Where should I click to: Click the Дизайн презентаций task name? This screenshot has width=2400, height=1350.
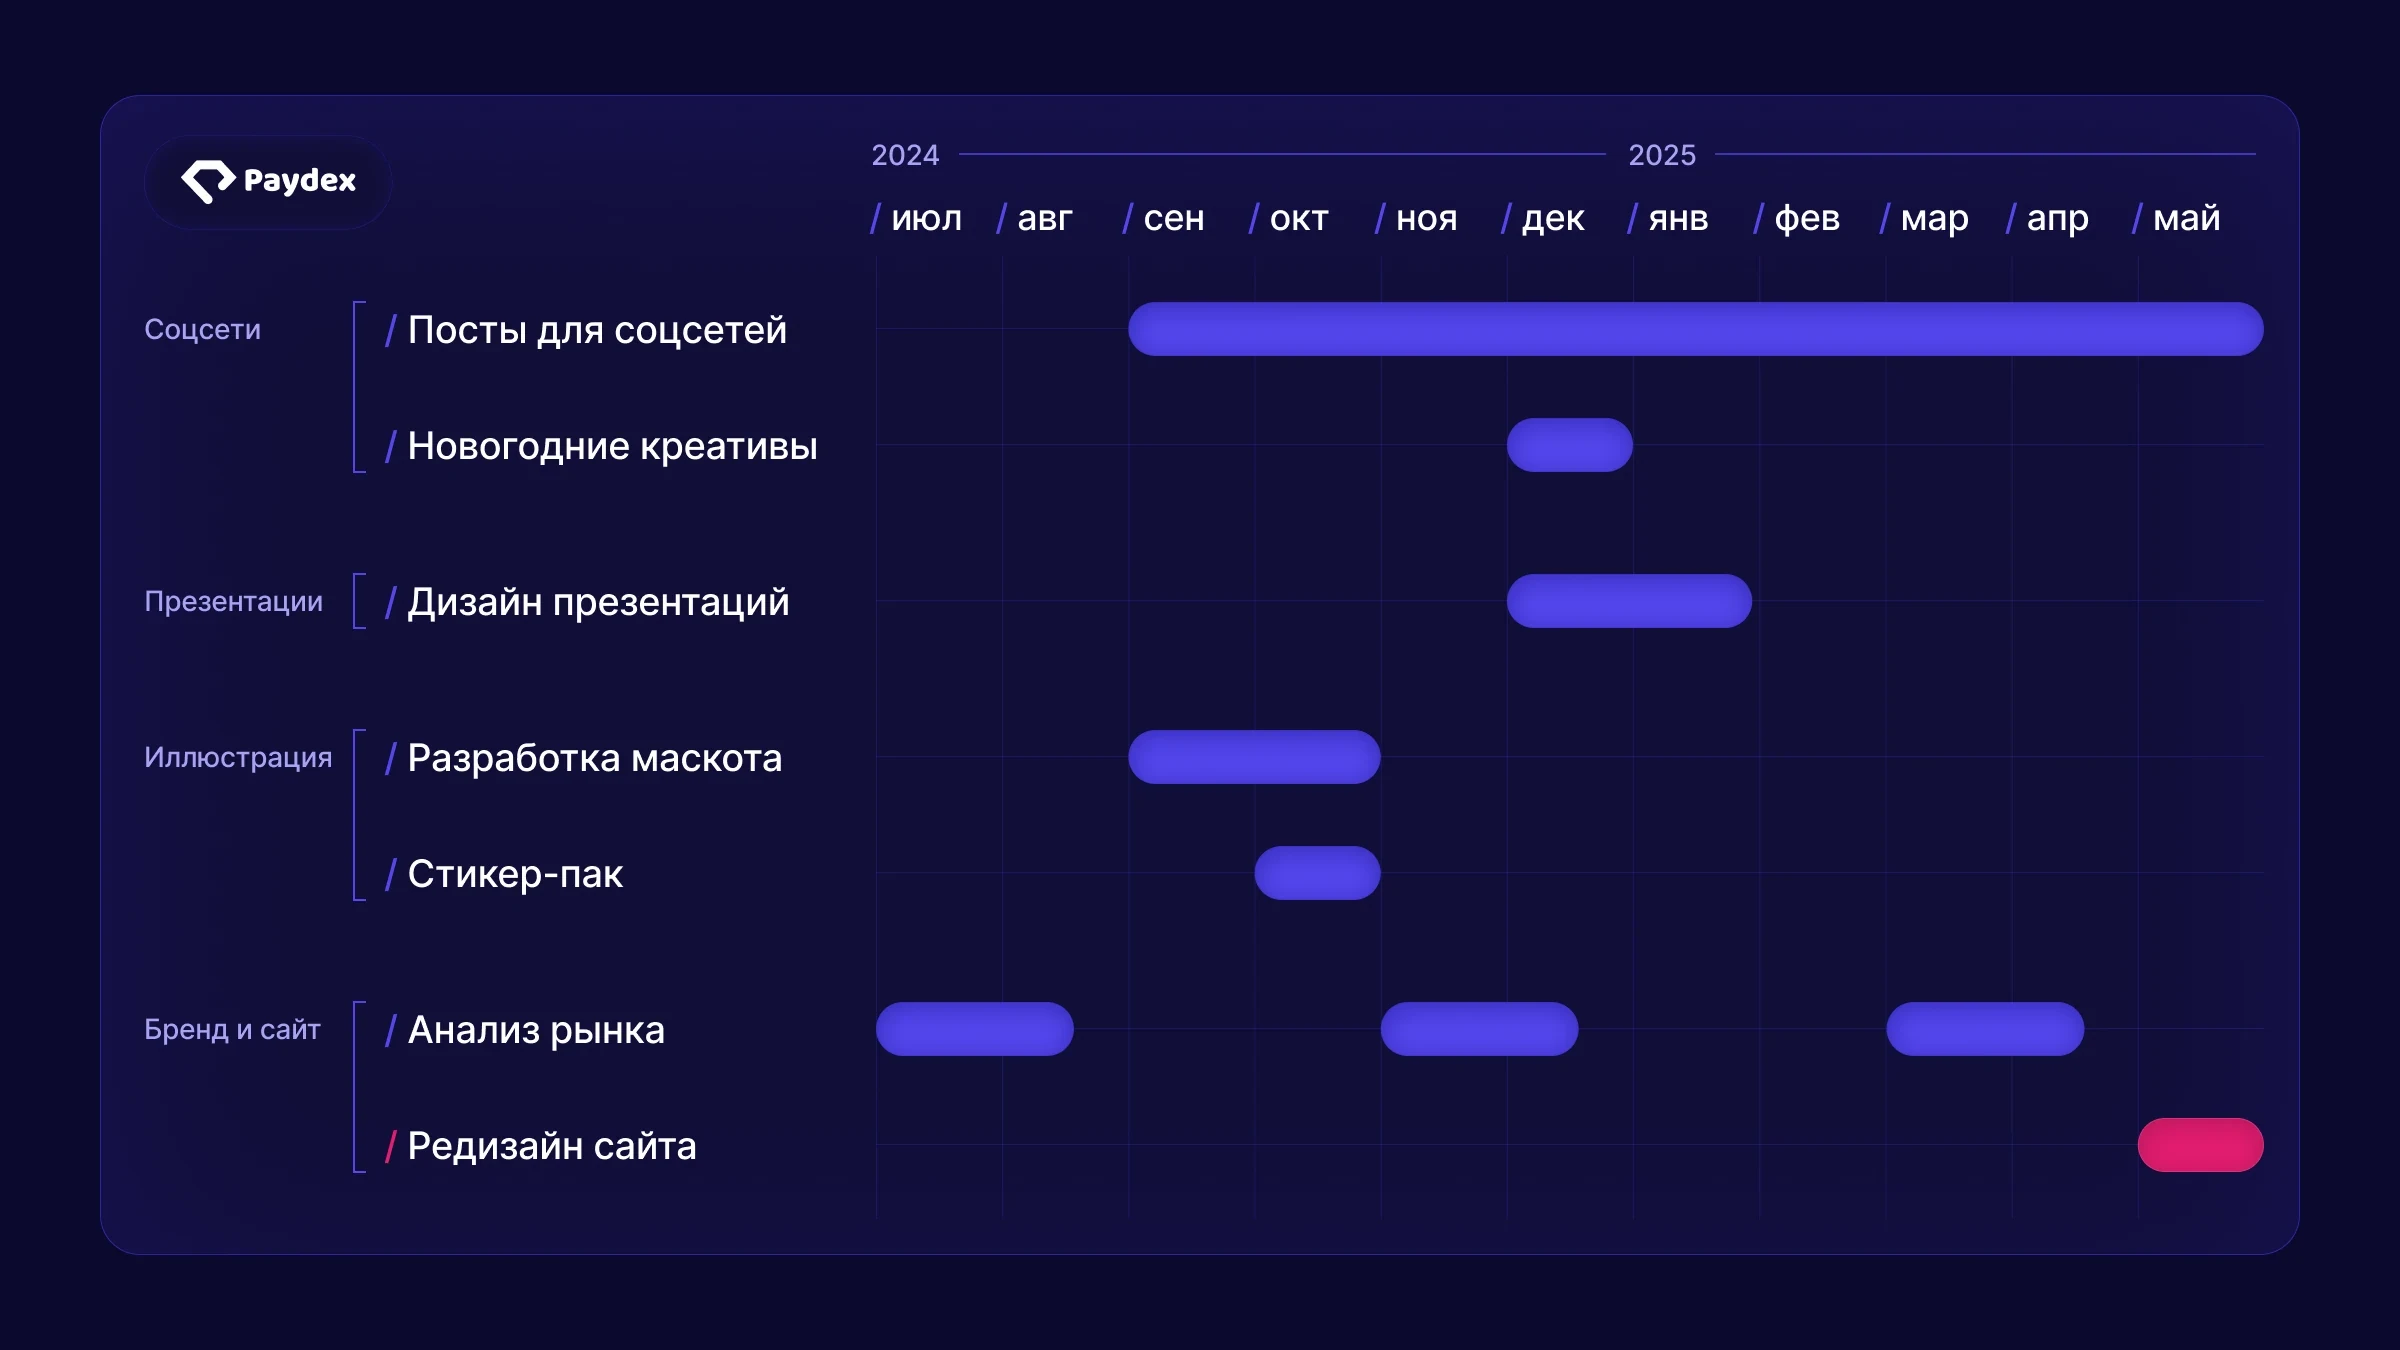(x=598, y=602)
